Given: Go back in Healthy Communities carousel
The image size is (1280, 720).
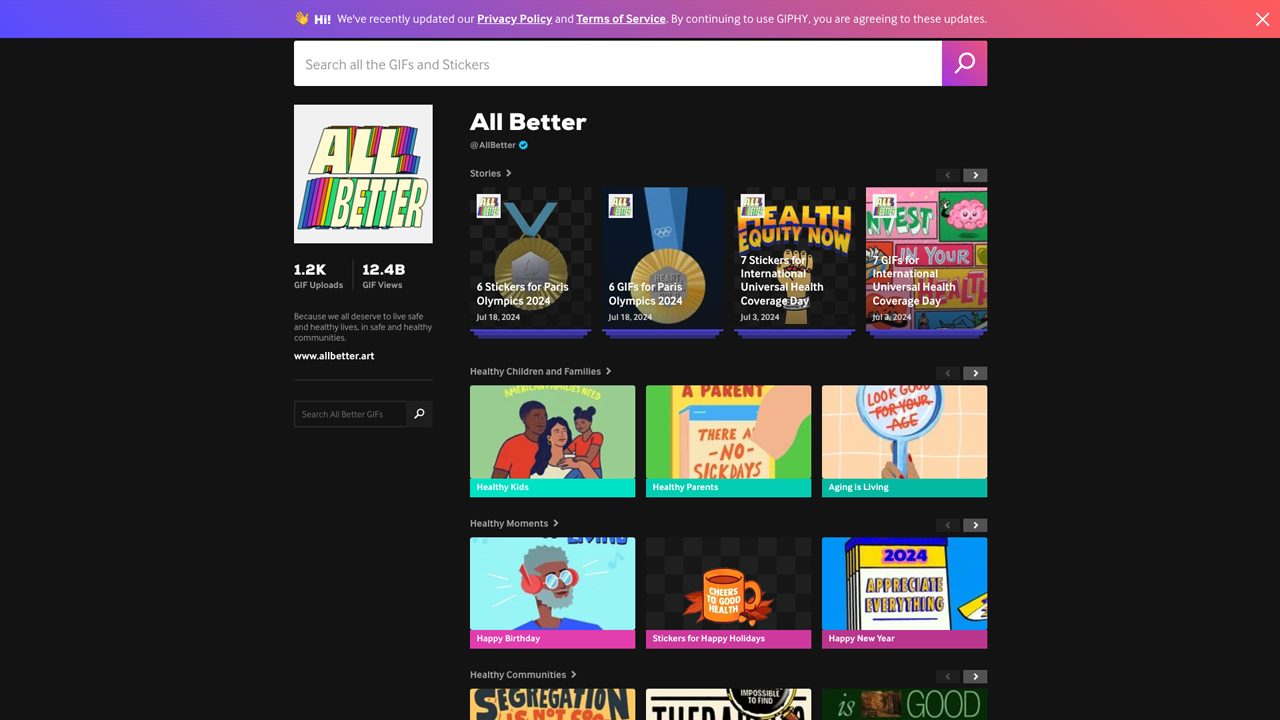Looking at the screenshot, I should pyautogui.click(x=948, y=677).
